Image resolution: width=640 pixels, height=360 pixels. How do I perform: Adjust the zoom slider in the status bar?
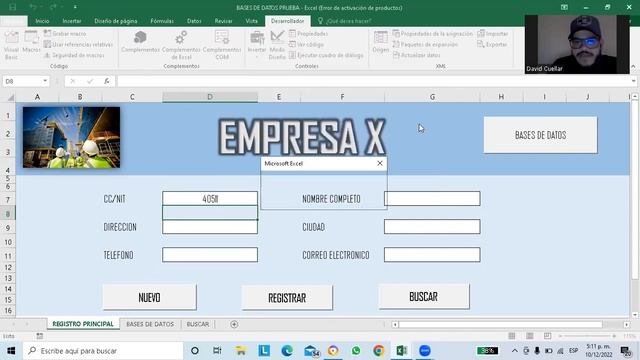tap(588, 336)
